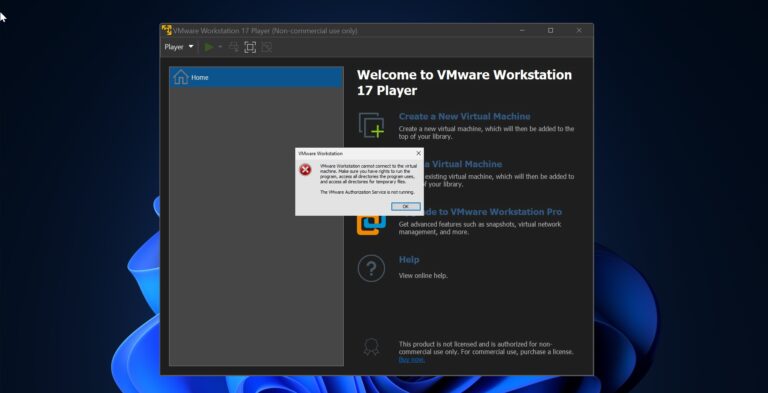Open the Player menu dropdown

[x=179, y=47]
